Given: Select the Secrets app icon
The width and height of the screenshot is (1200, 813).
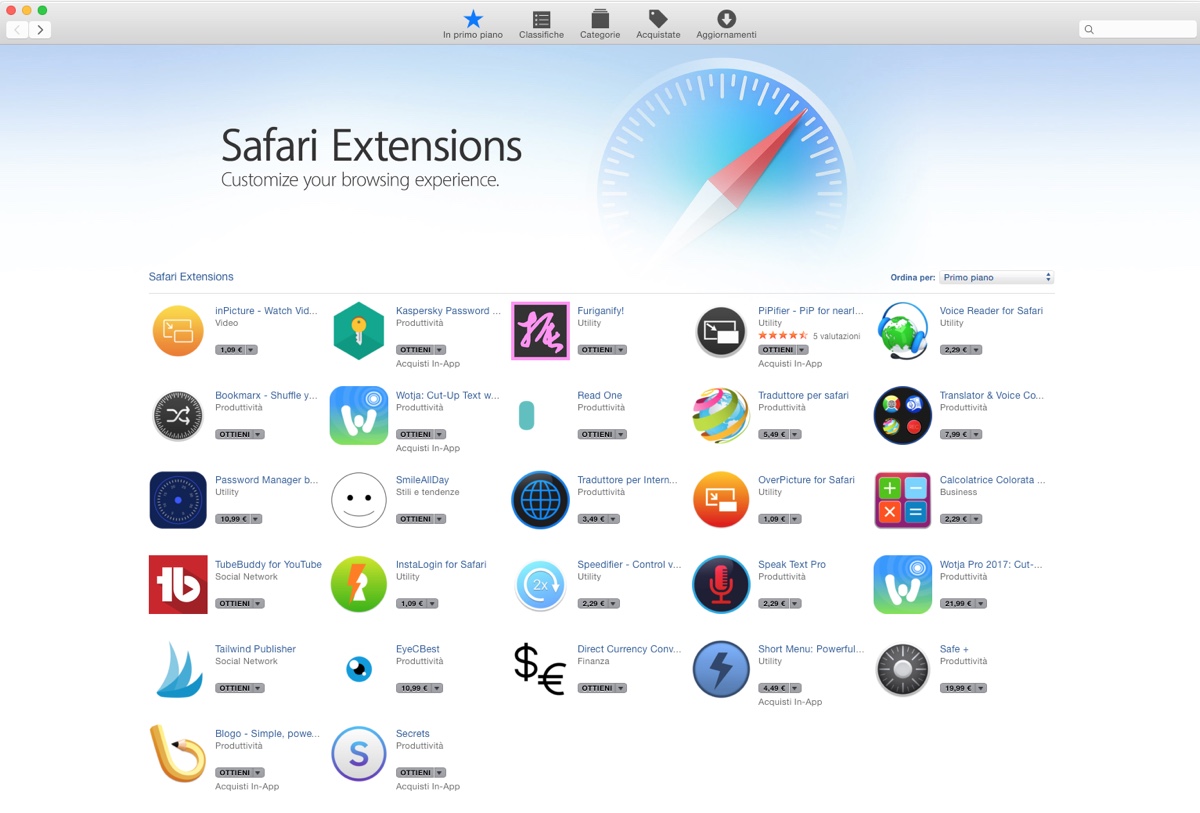Looking at the screenshot, I should [x=358, y=753].
